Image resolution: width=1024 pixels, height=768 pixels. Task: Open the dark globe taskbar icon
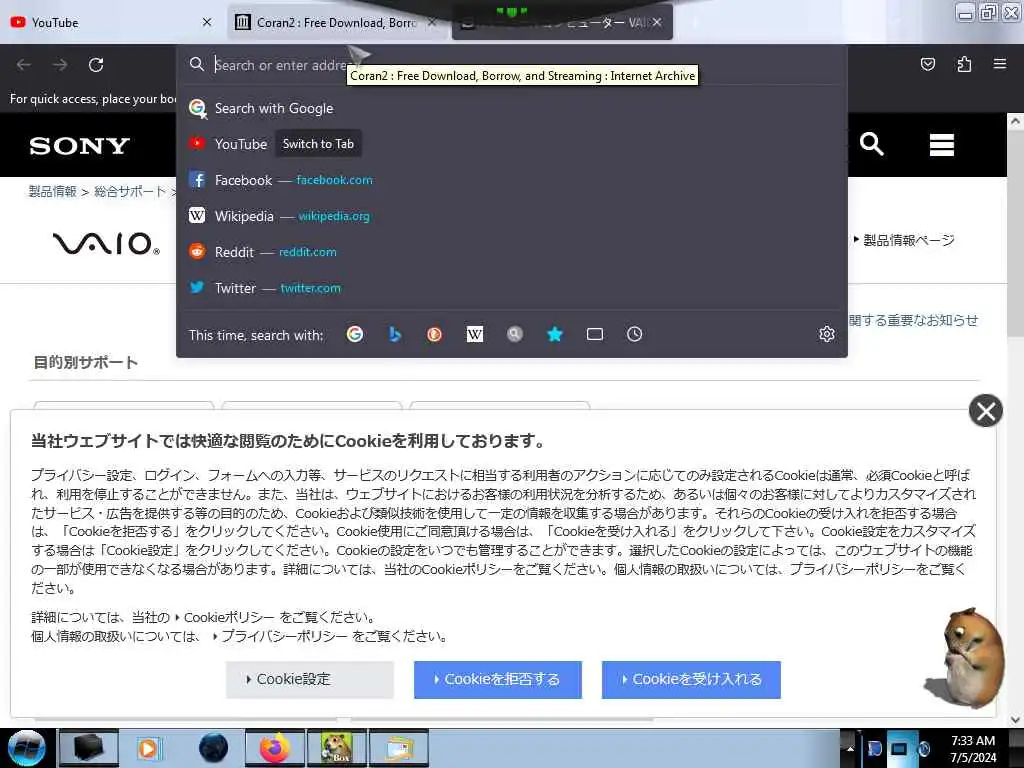(x=213, y=748)
